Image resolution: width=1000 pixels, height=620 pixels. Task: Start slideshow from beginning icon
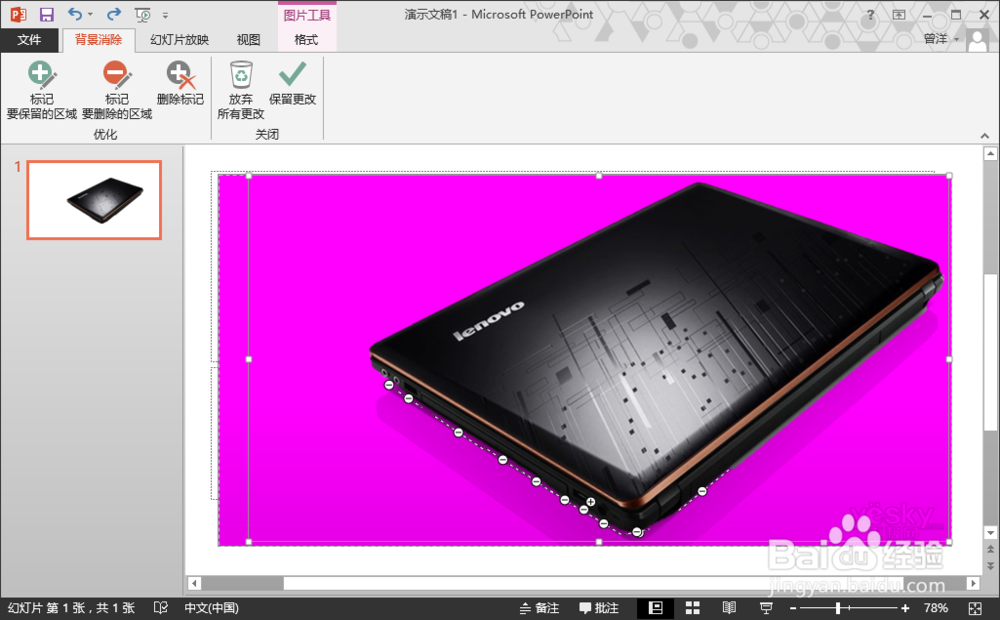pyautogui.click(x=142, y=15)
